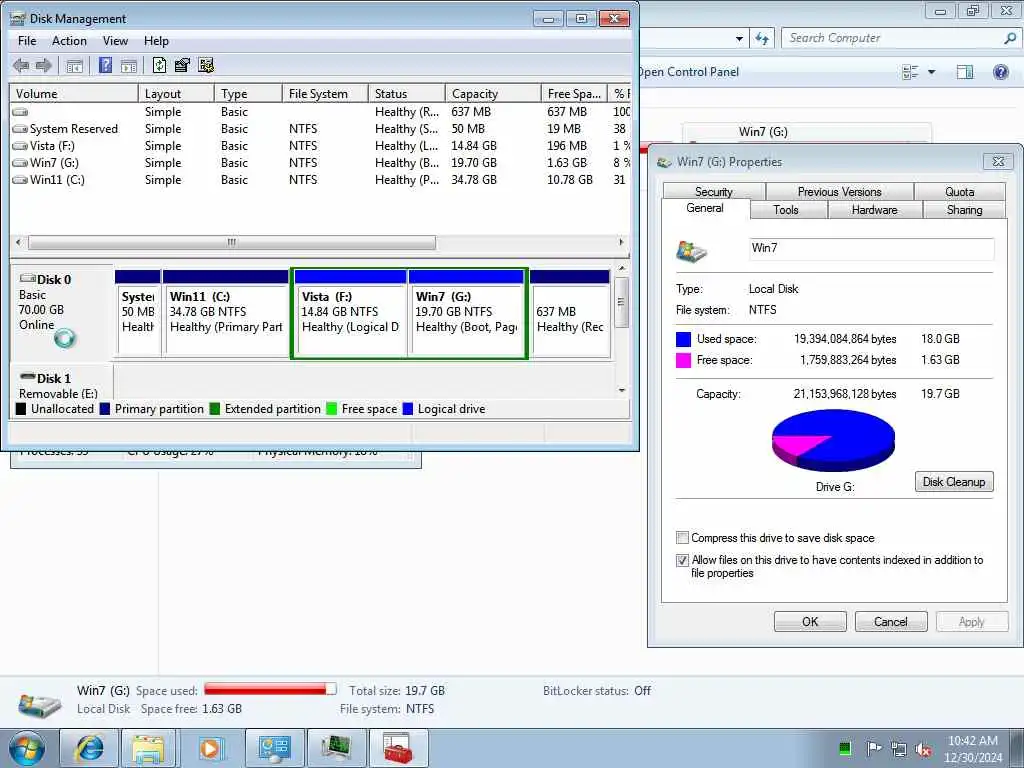Click the drive icon in Win7 Properties General tab

tap(691, 251)
